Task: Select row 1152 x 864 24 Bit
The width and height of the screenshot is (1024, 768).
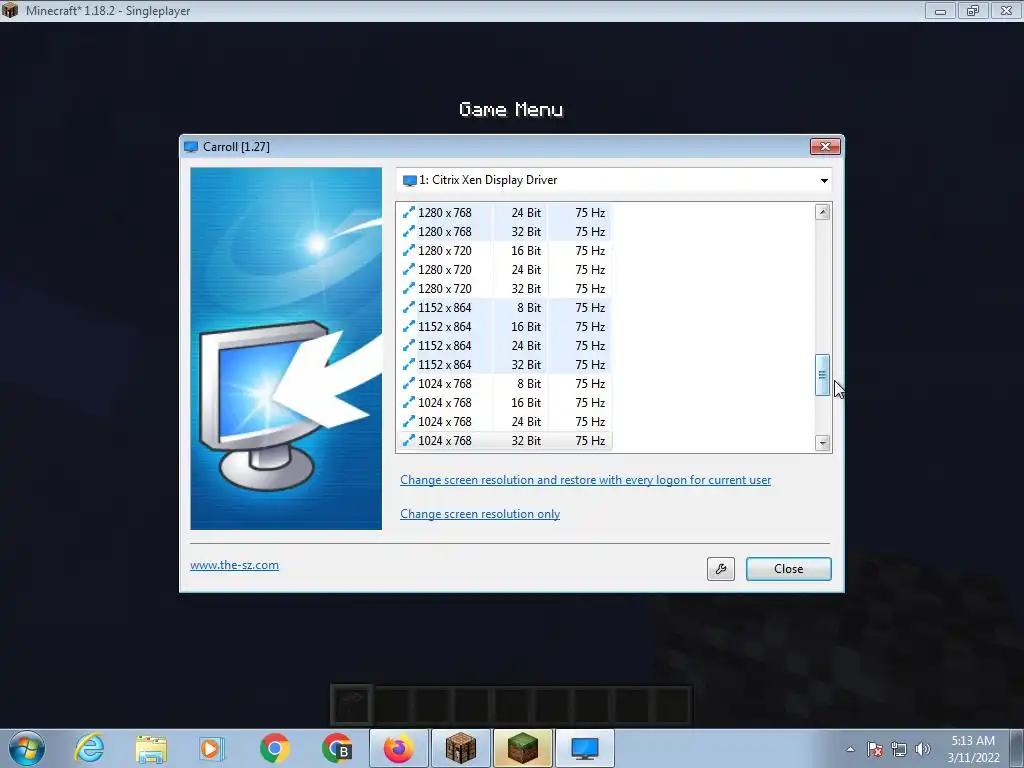Action: pos(504,345)
